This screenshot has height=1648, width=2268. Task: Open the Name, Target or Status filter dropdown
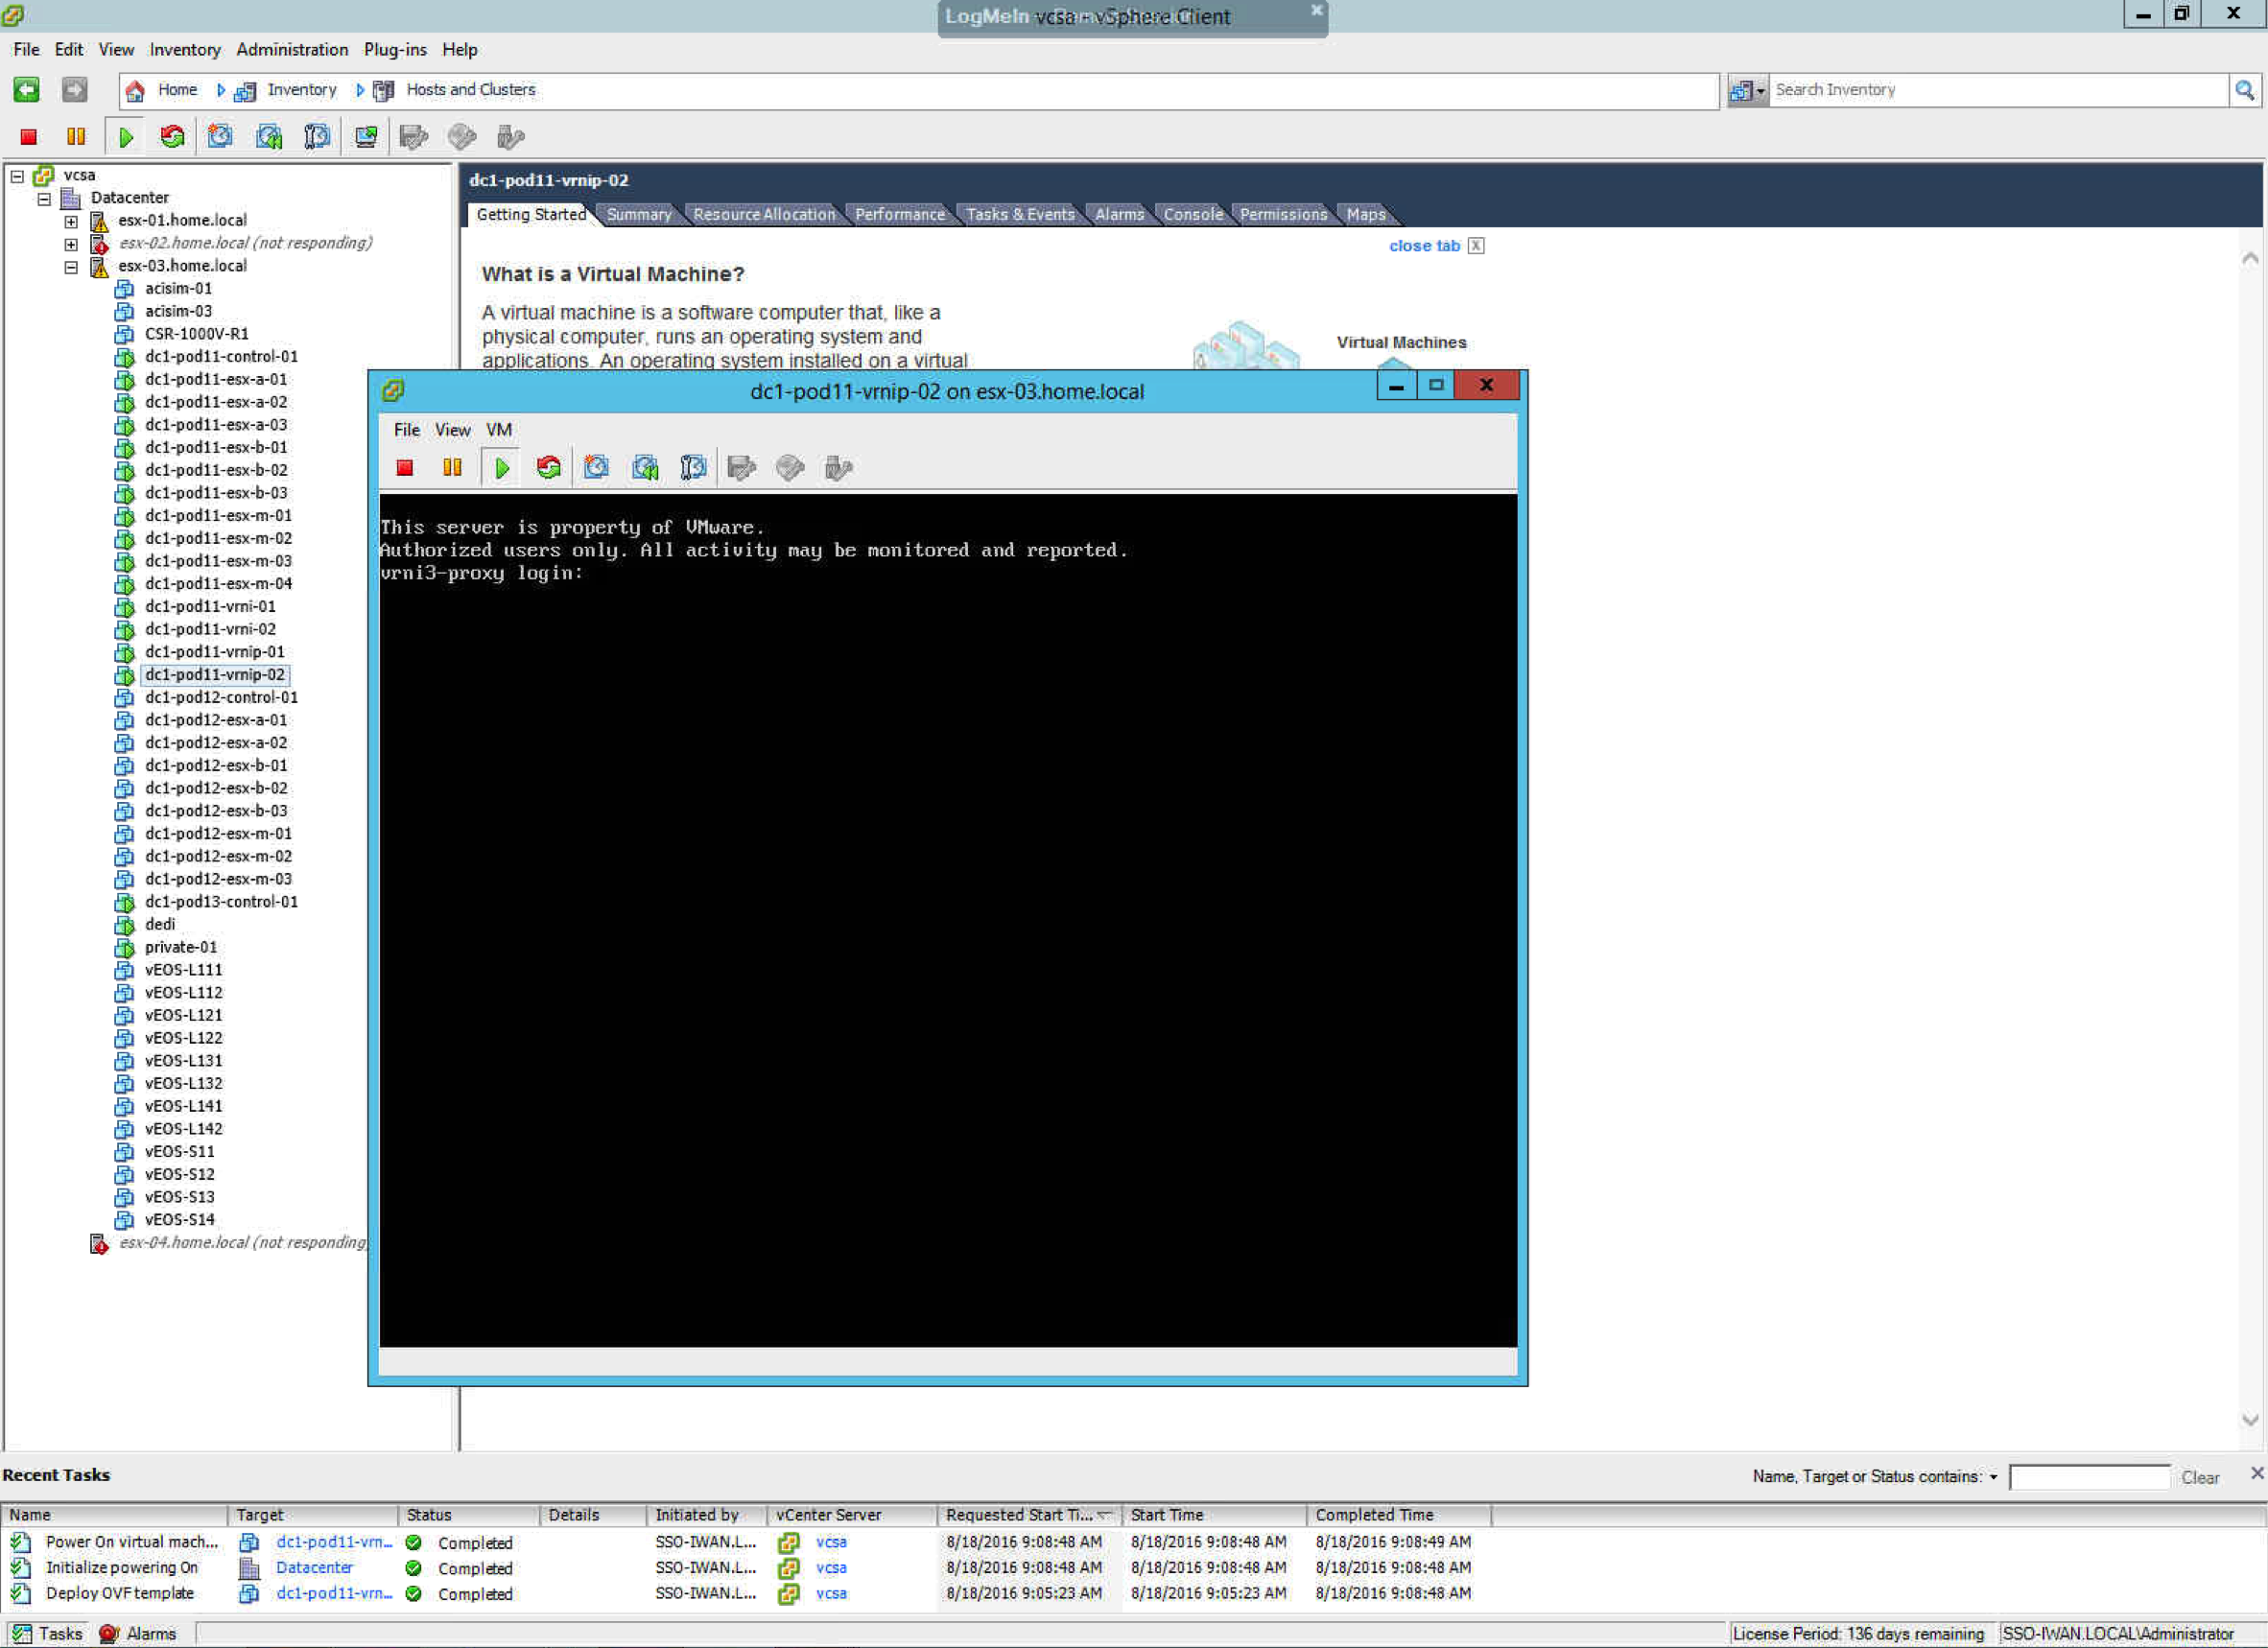coord(1993,1477)
